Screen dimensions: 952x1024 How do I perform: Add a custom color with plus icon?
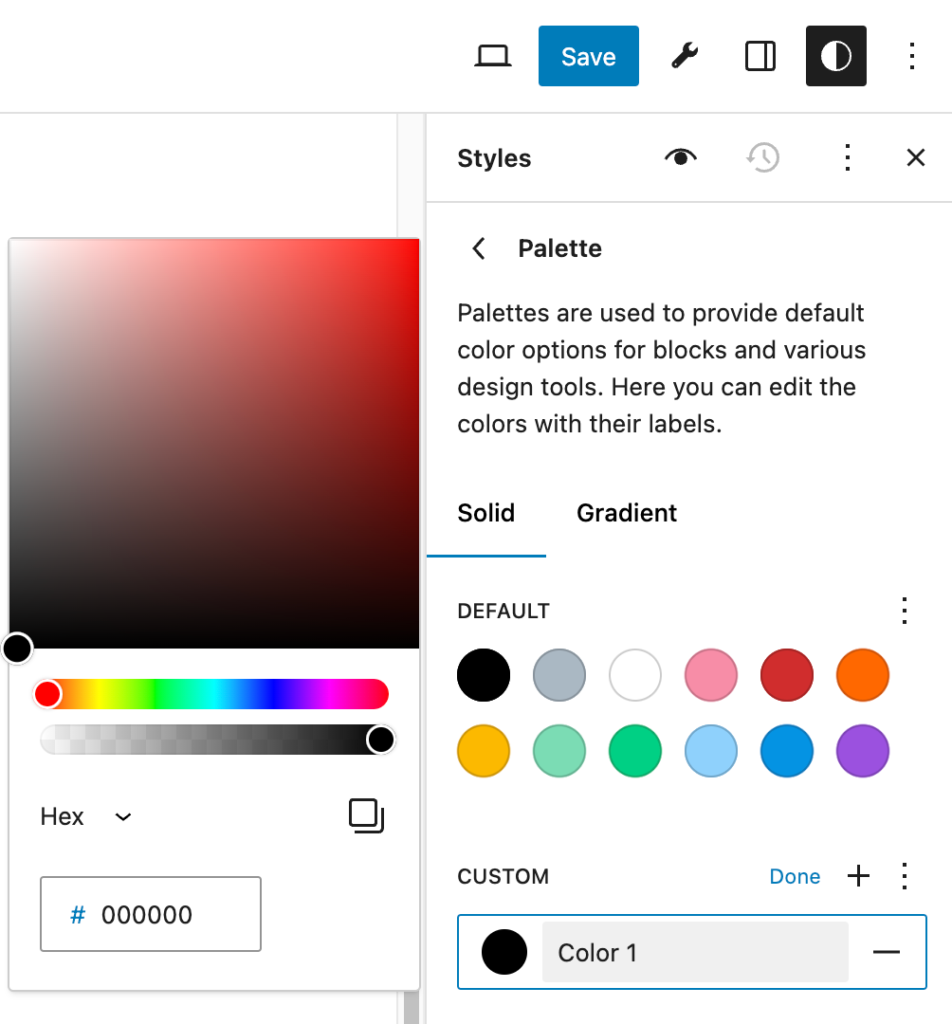(858, 877)
